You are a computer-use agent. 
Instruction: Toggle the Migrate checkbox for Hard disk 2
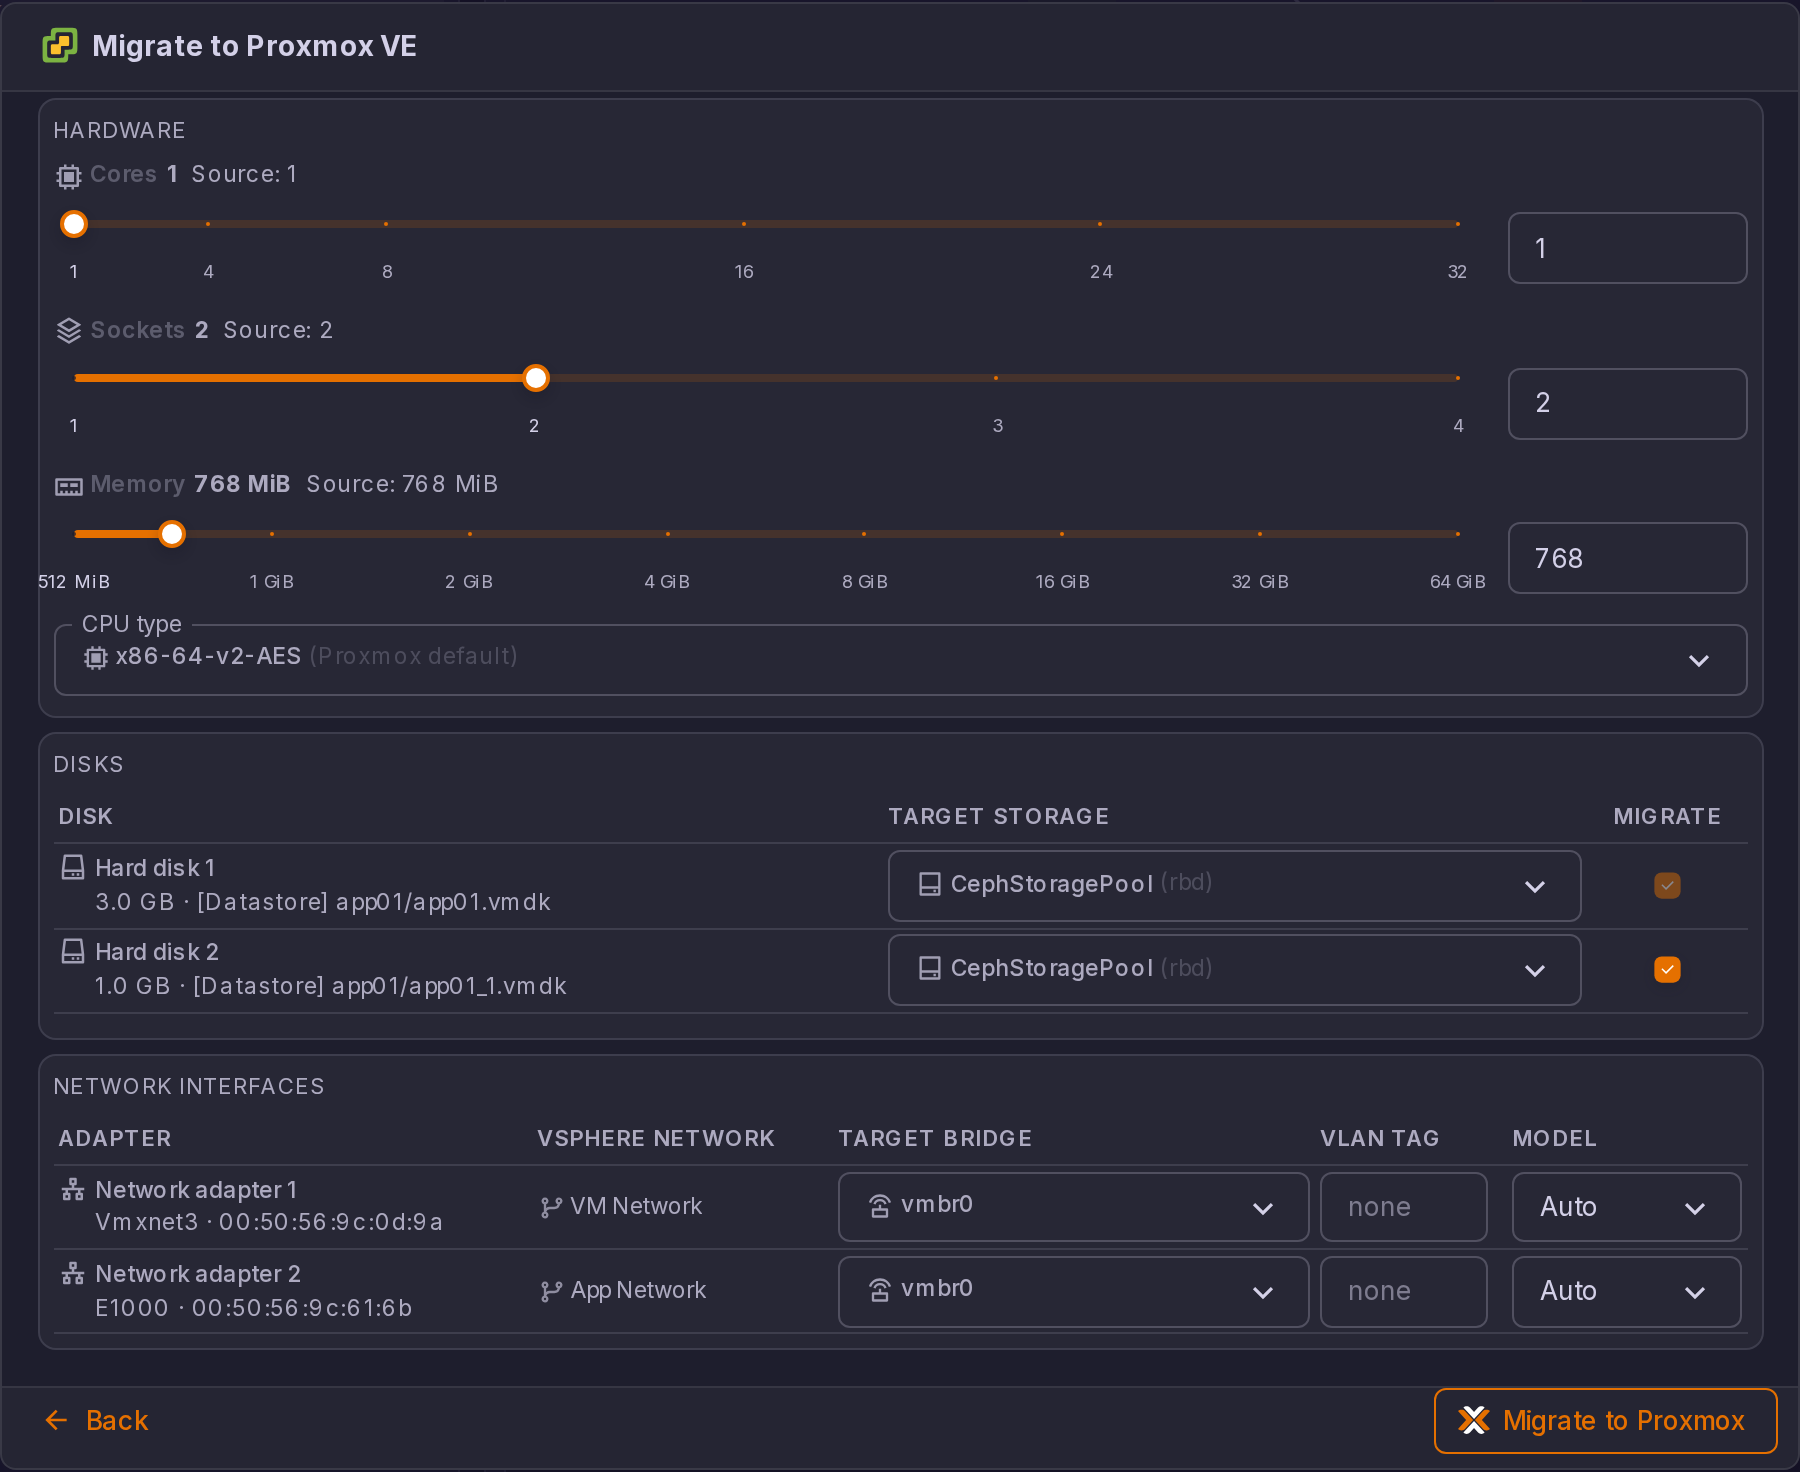1667,969
